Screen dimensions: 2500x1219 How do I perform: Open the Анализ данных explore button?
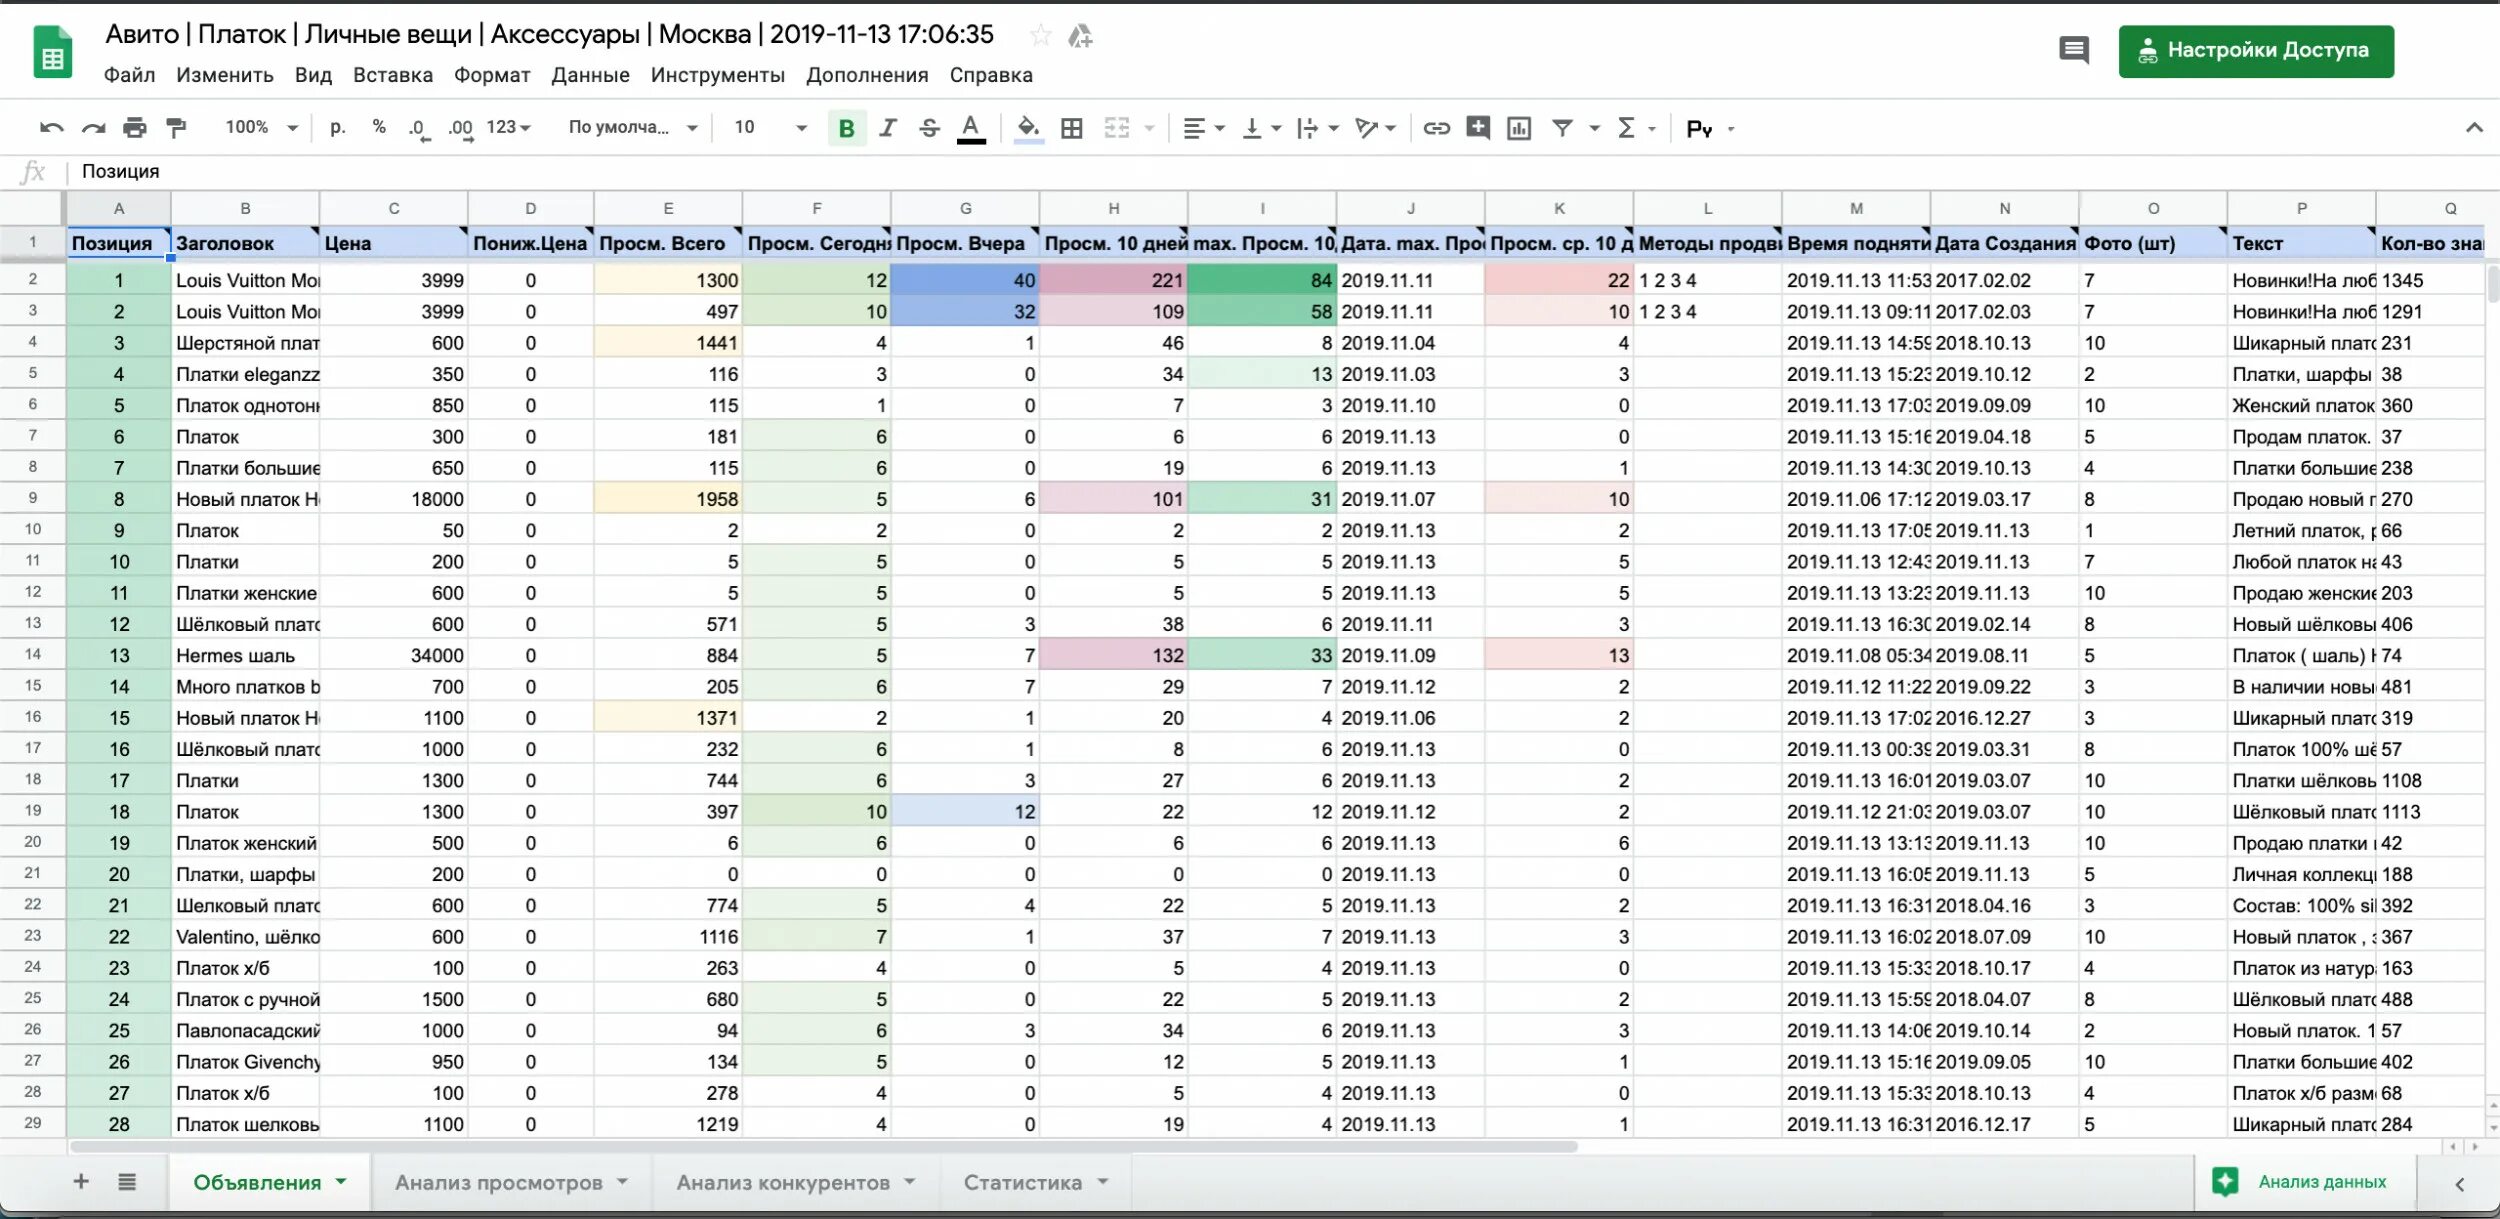(x=2302, y=1182)
